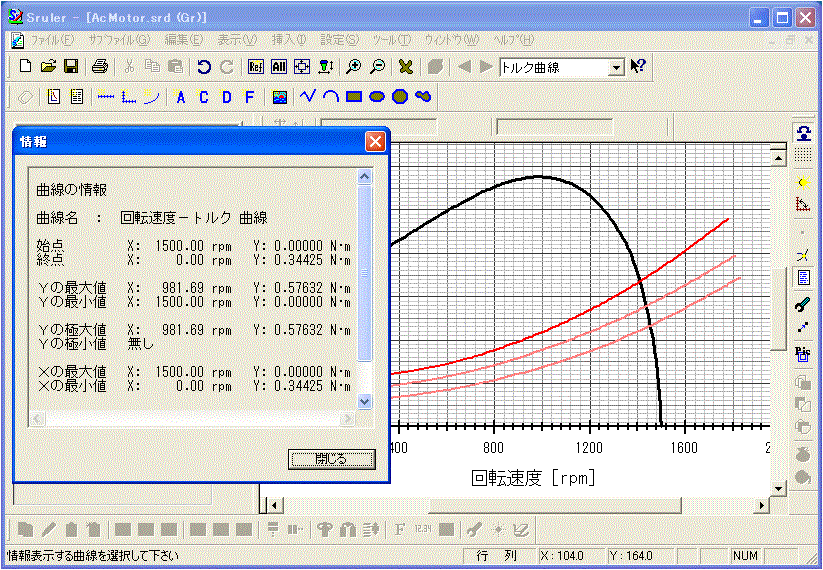This screenshot has height=570, width=823.
Task: Click the wrench tool in right toolbar
Action: 803,303
